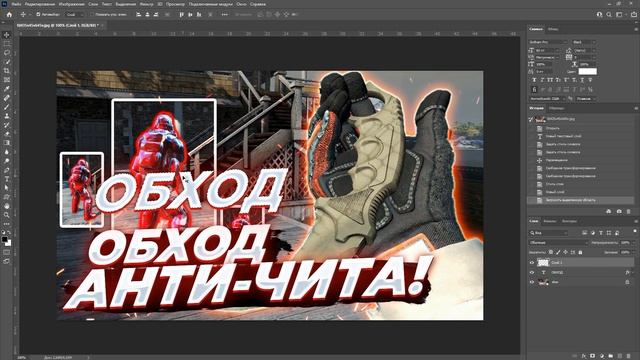Select the Move tool in the left toolbar
This screenshot has width=640, height=360.
click(7, 35)
